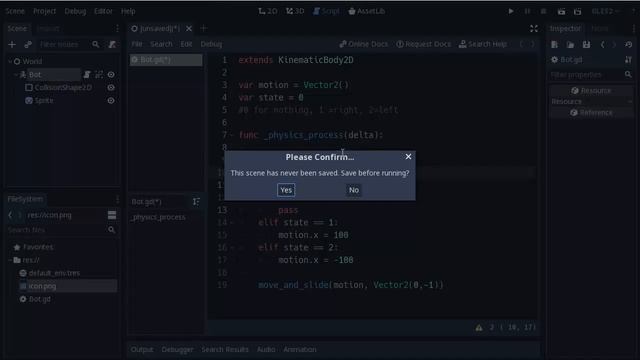Select default_env.tres file
640x360 pixels.
click(54, 273)
